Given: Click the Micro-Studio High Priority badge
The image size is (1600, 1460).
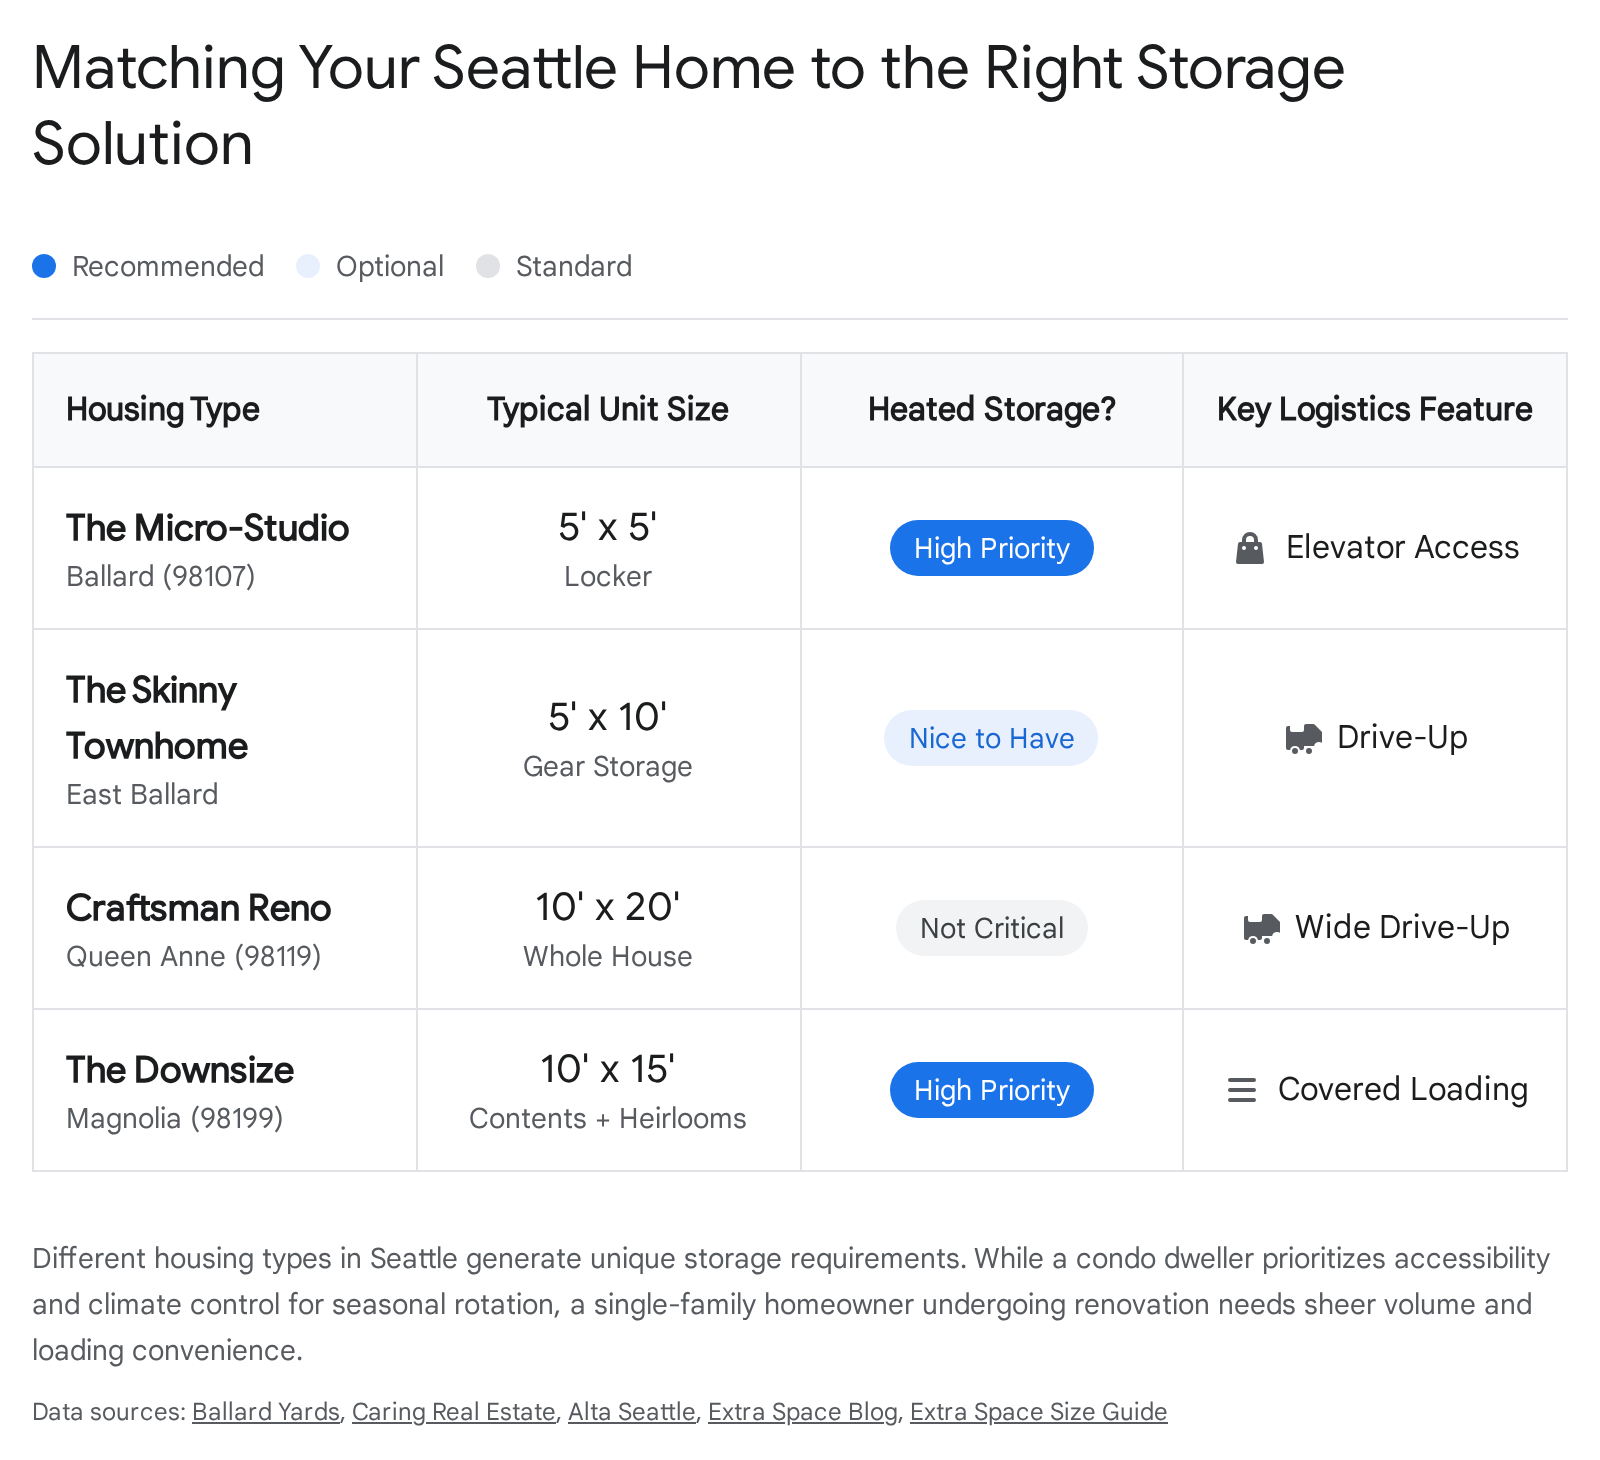Looking at the screenshot, I should click(991, 548).
